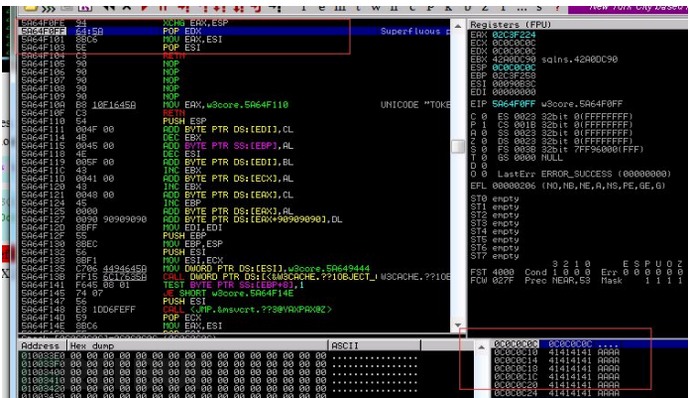The height and width of the screenshot is (398, 690).
Task: Select dump row at address 010033E0
Action: pyautogui.click(x=219, y=356)
